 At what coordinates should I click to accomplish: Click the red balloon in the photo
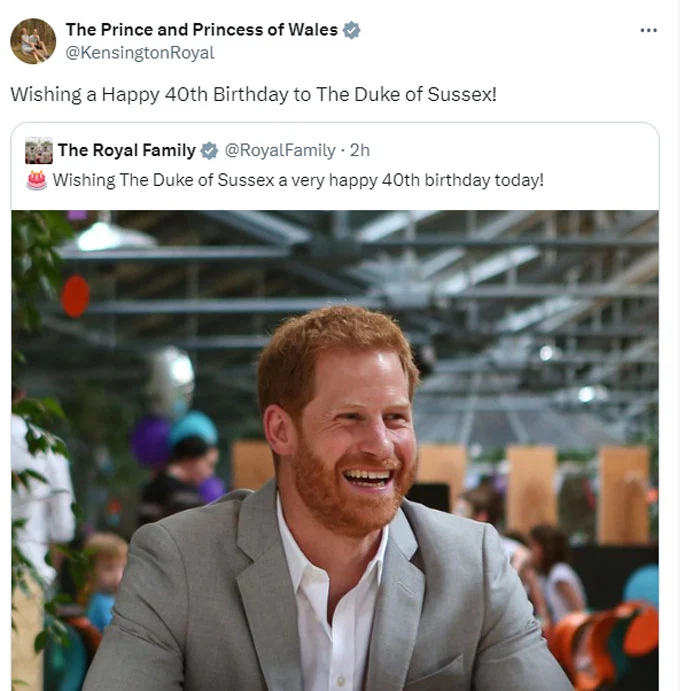pos(75,296)
